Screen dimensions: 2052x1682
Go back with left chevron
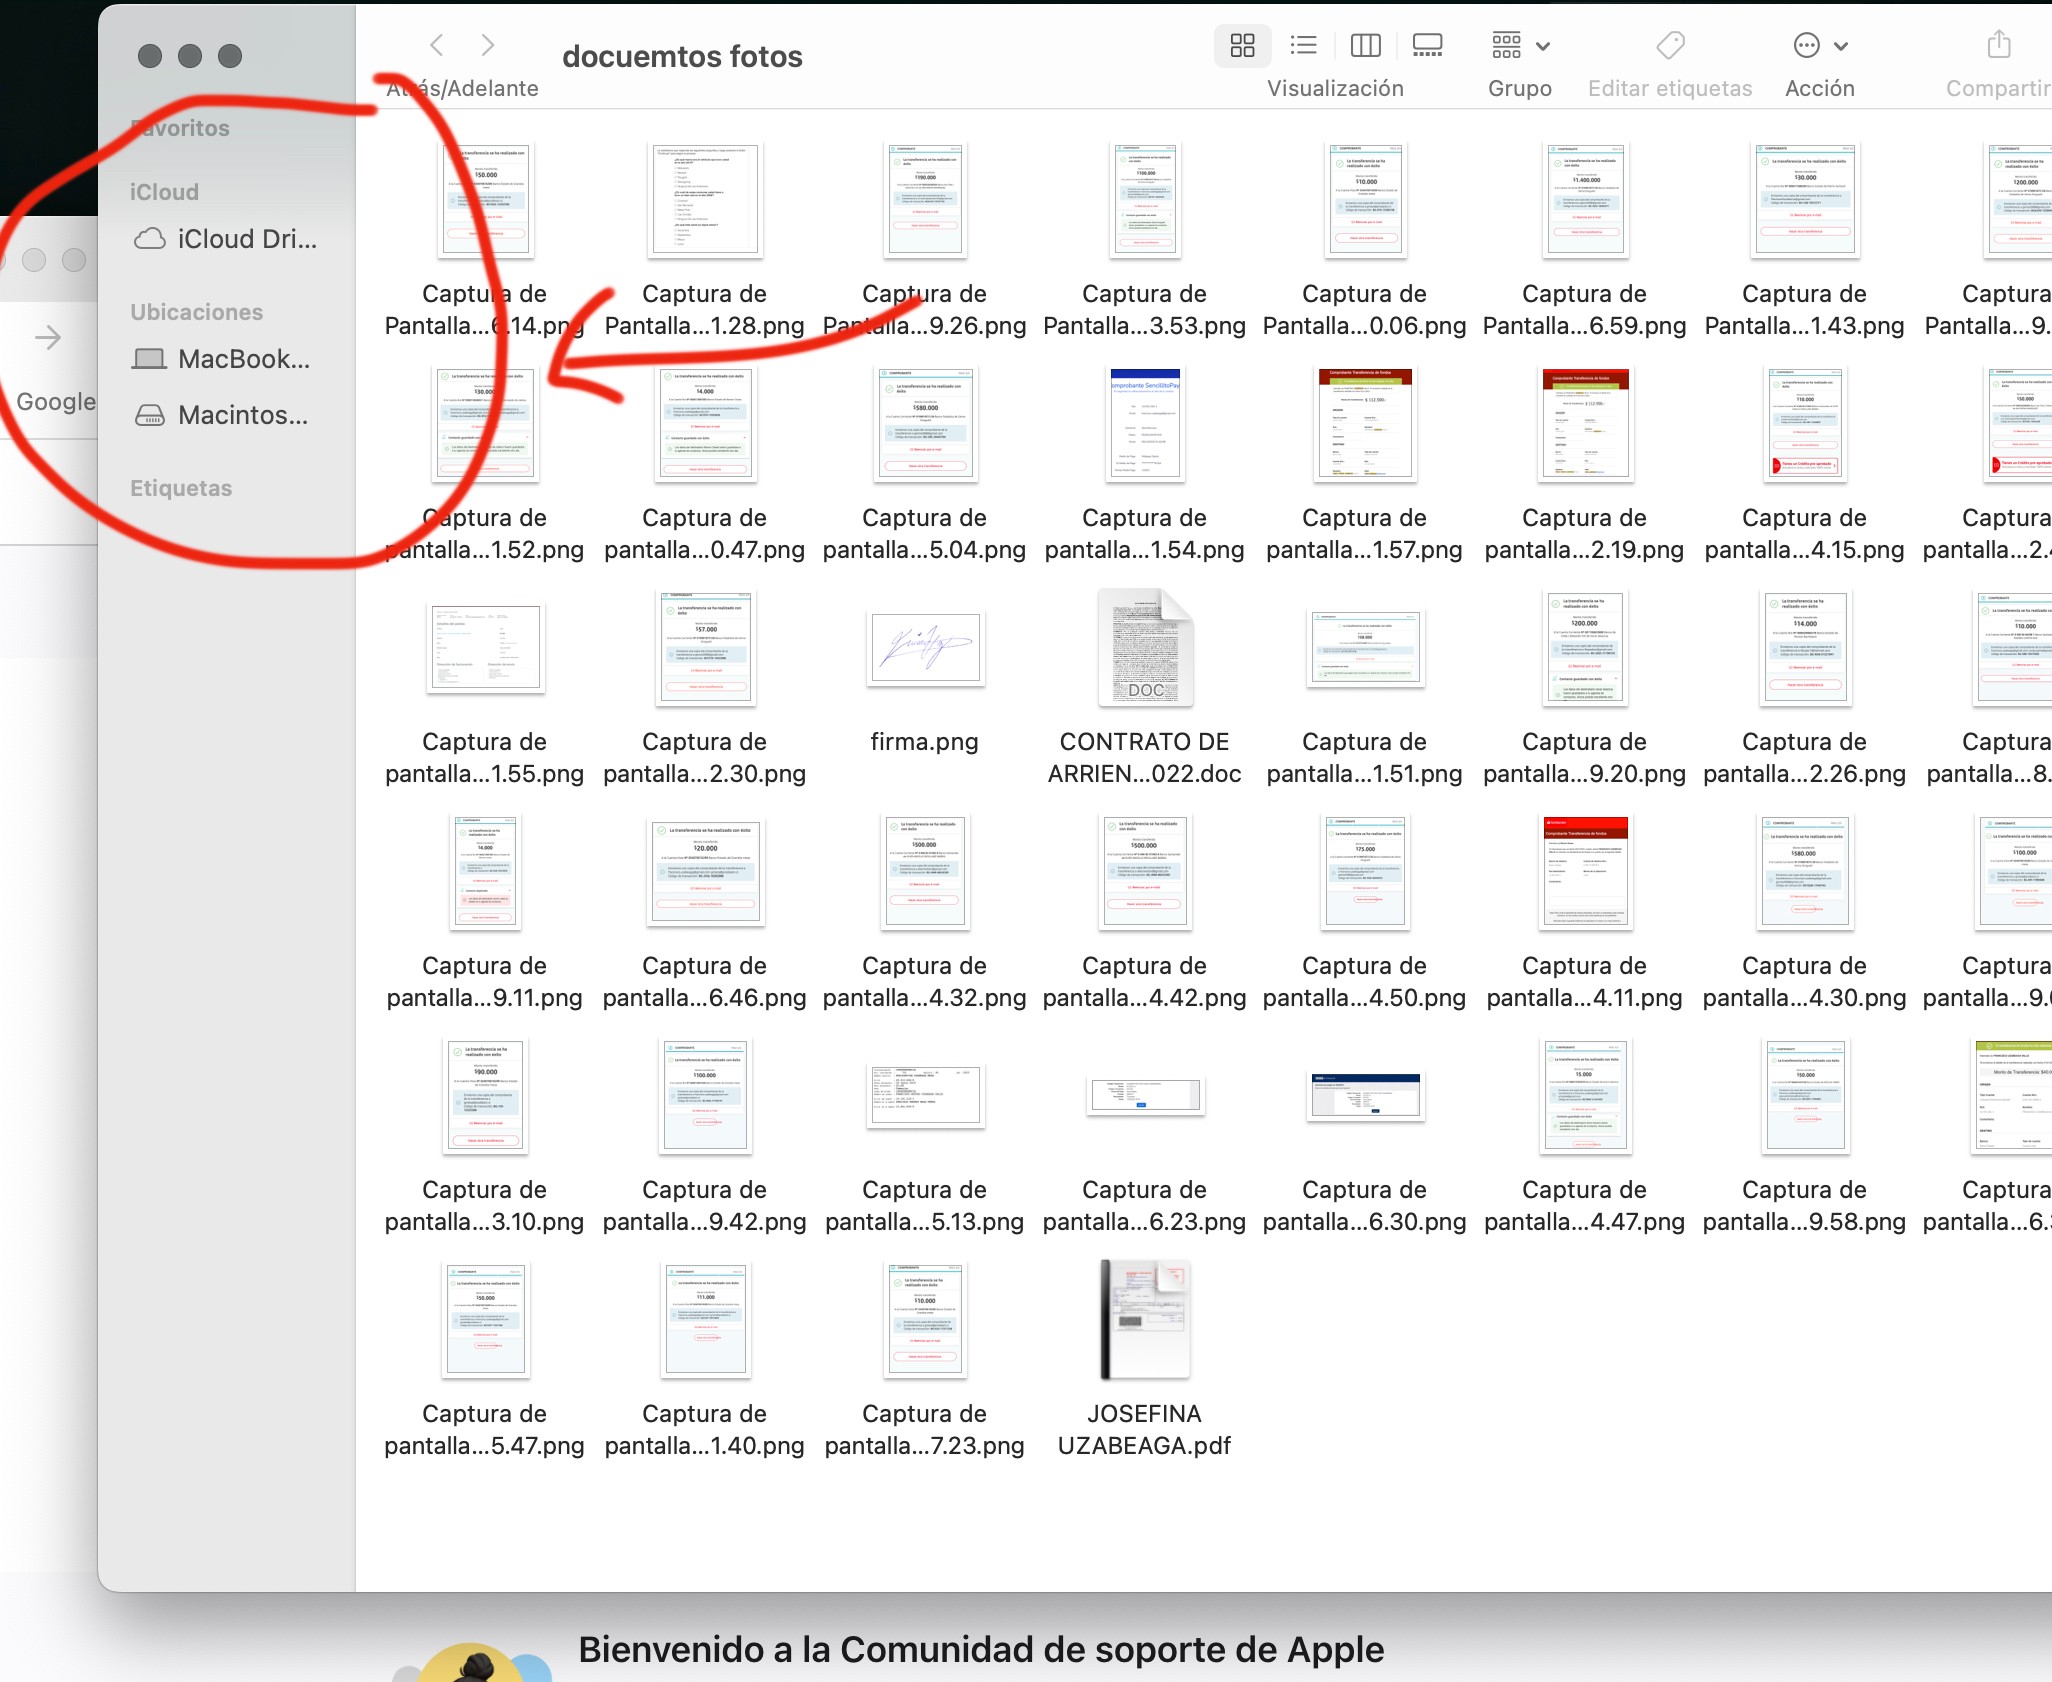[437, 45]
